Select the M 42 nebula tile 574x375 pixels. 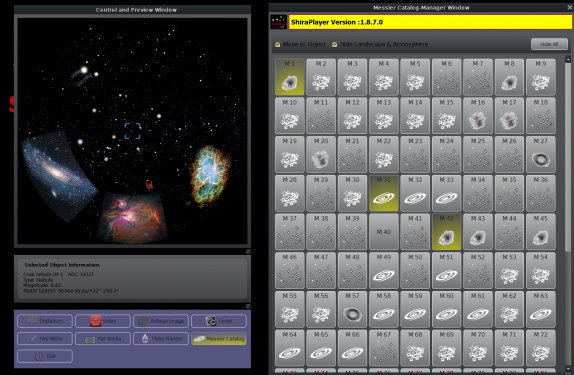[446, 232]
